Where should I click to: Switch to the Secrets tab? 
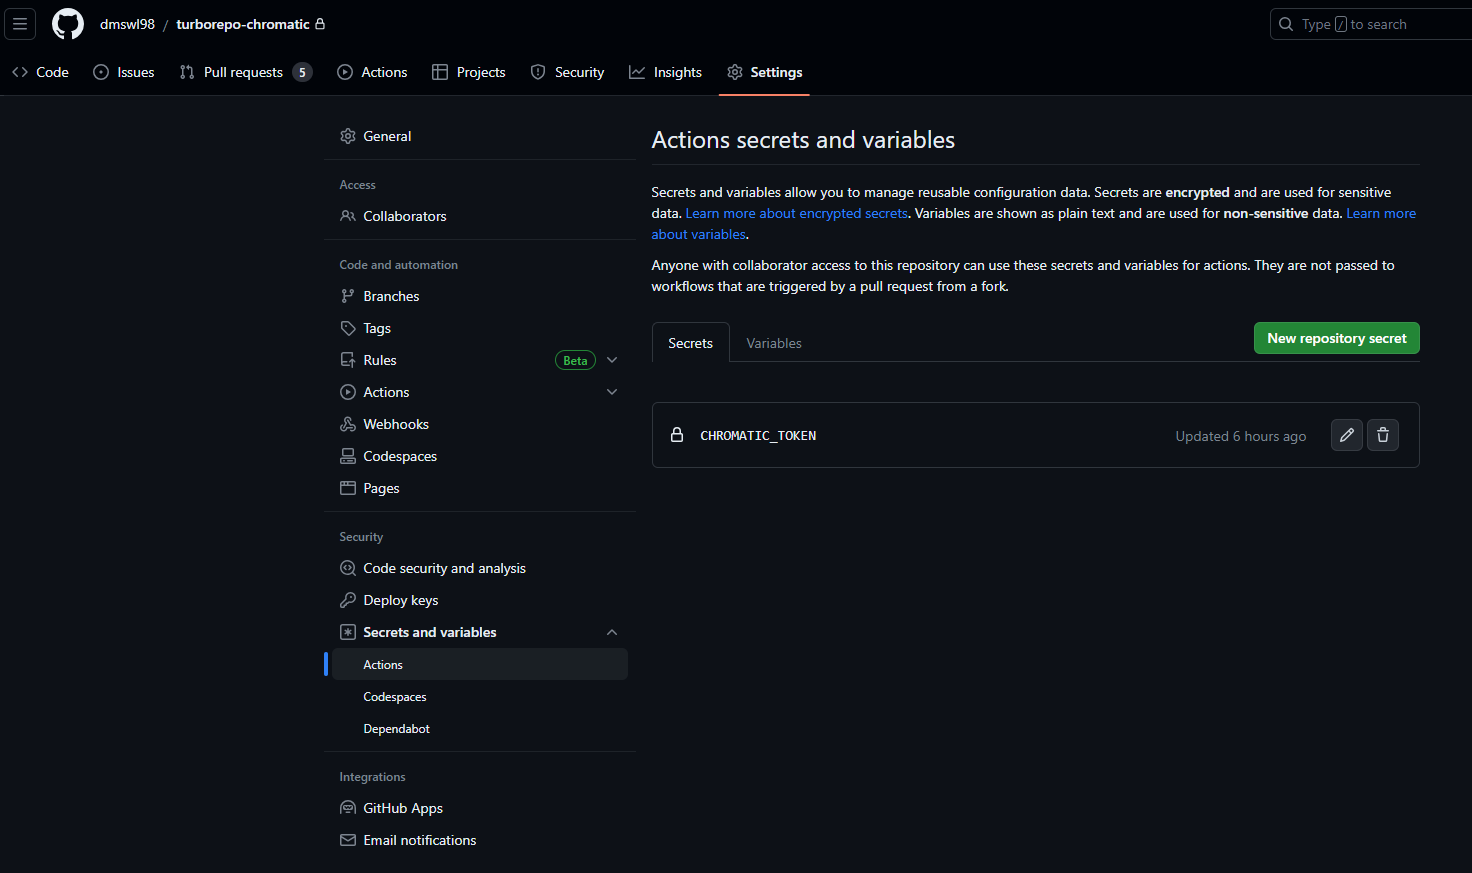[x=691, y=343]
